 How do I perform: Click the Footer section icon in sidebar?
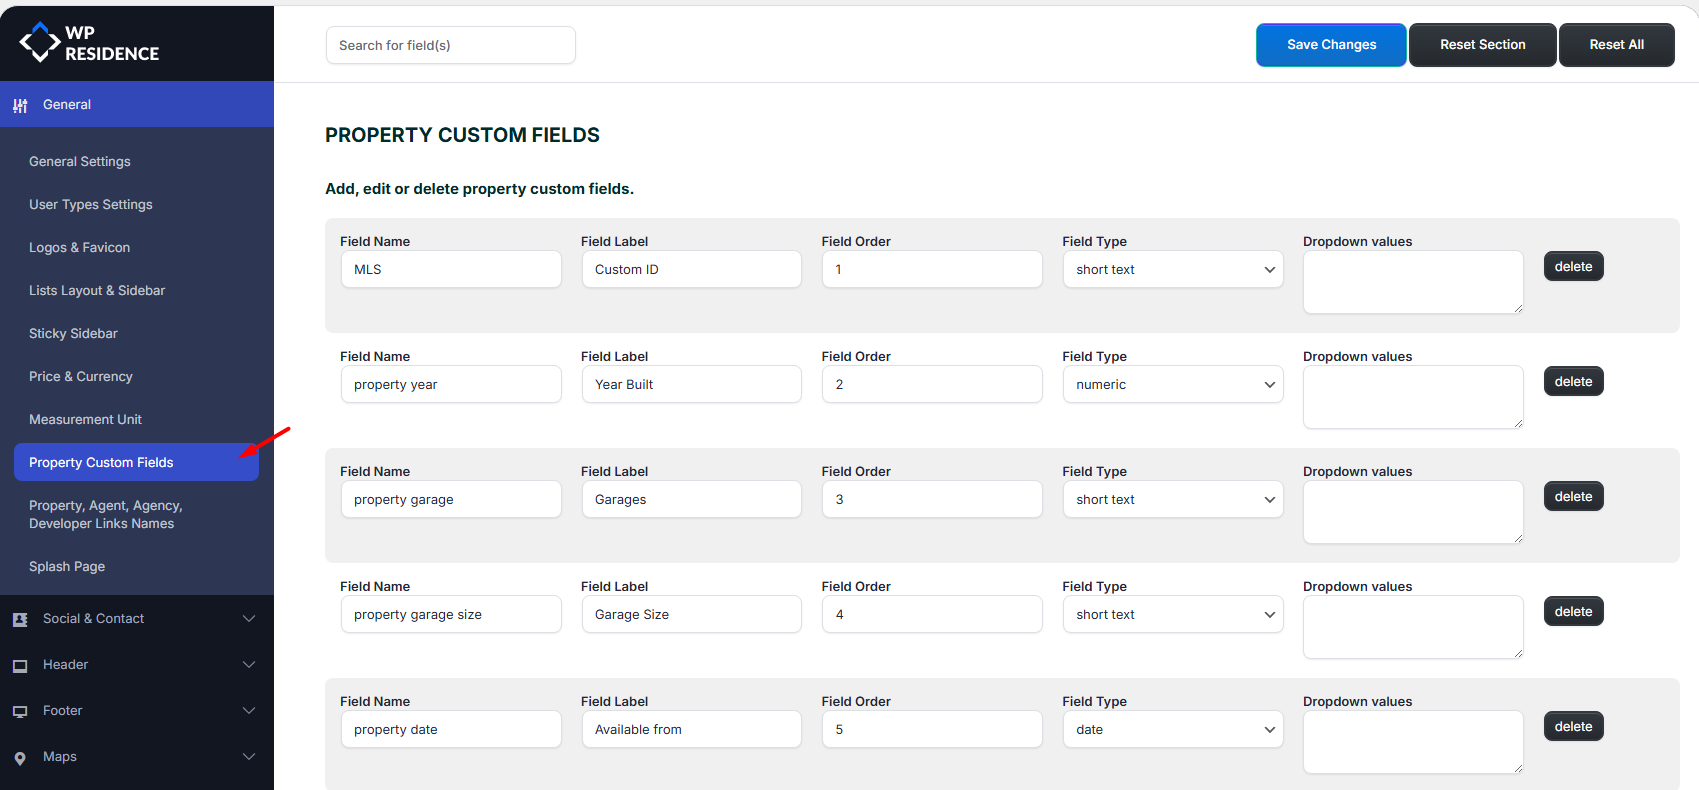(20, 711)
